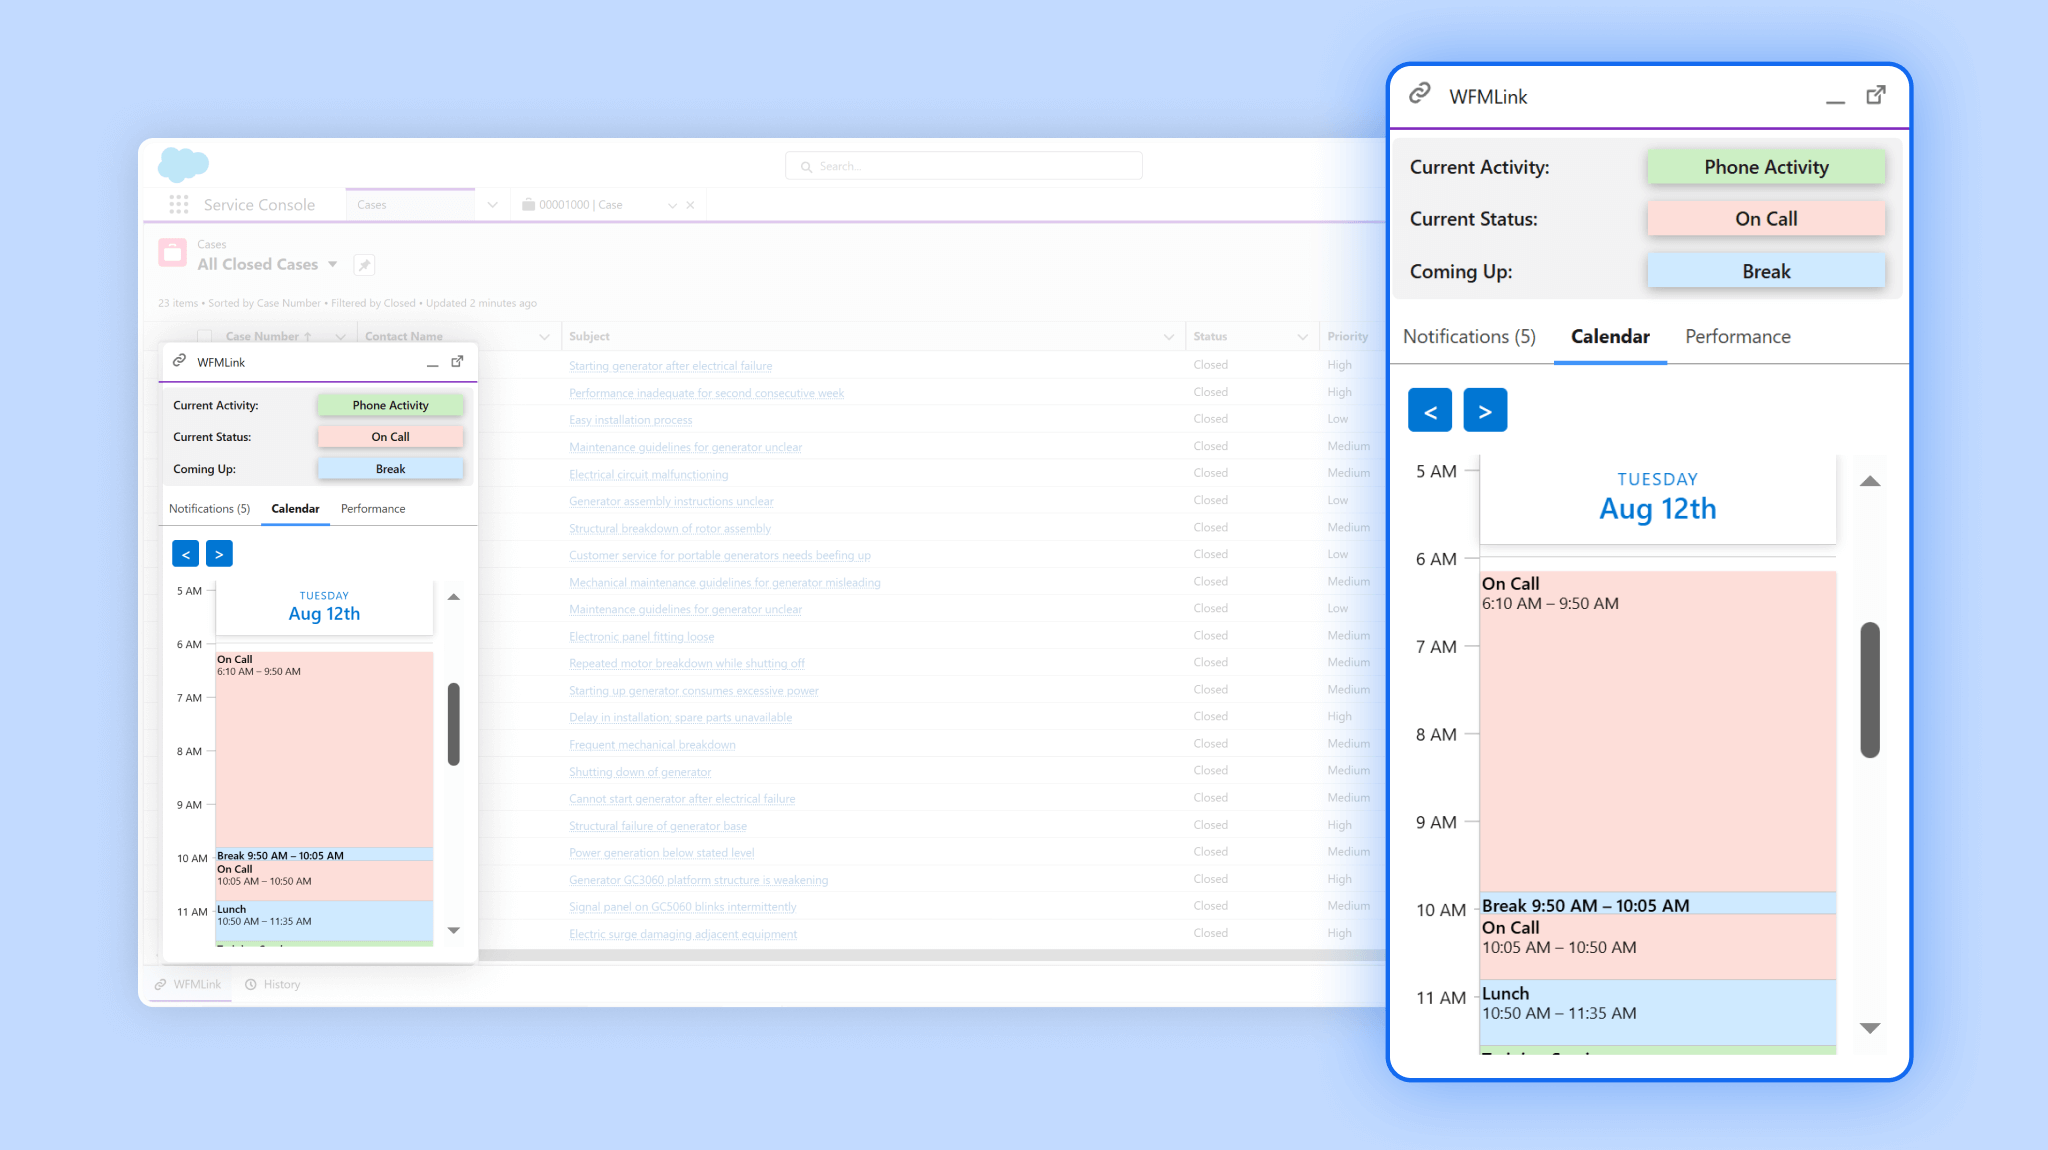Viewport: 2048px width, 1150px height.
Task: Click the global Search field
Action: 965,166
